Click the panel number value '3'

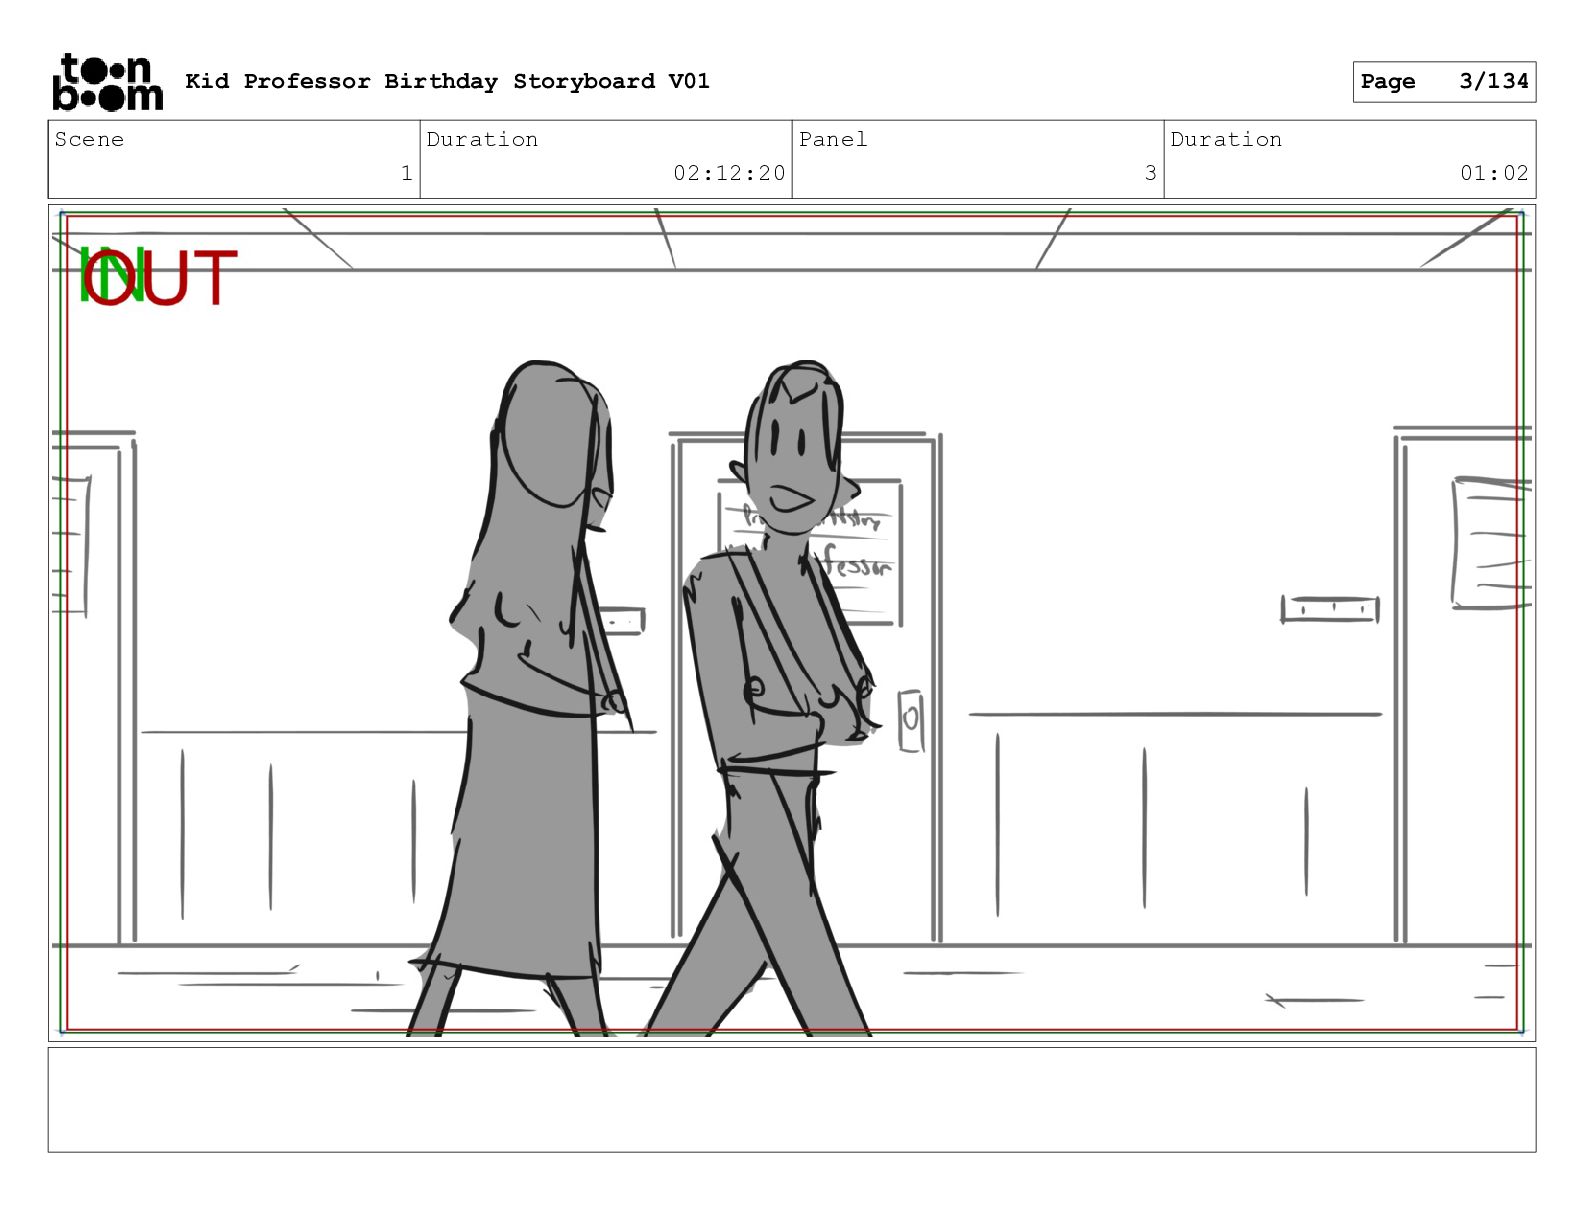point(1150,173)
